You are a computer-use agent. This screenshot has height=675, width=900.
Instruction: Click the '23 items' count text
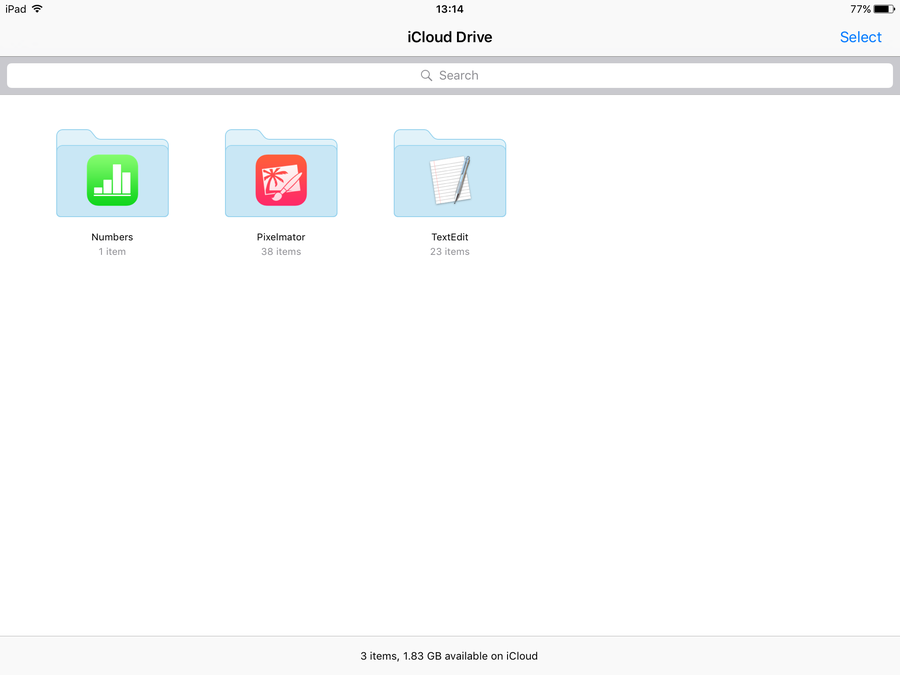450,251
